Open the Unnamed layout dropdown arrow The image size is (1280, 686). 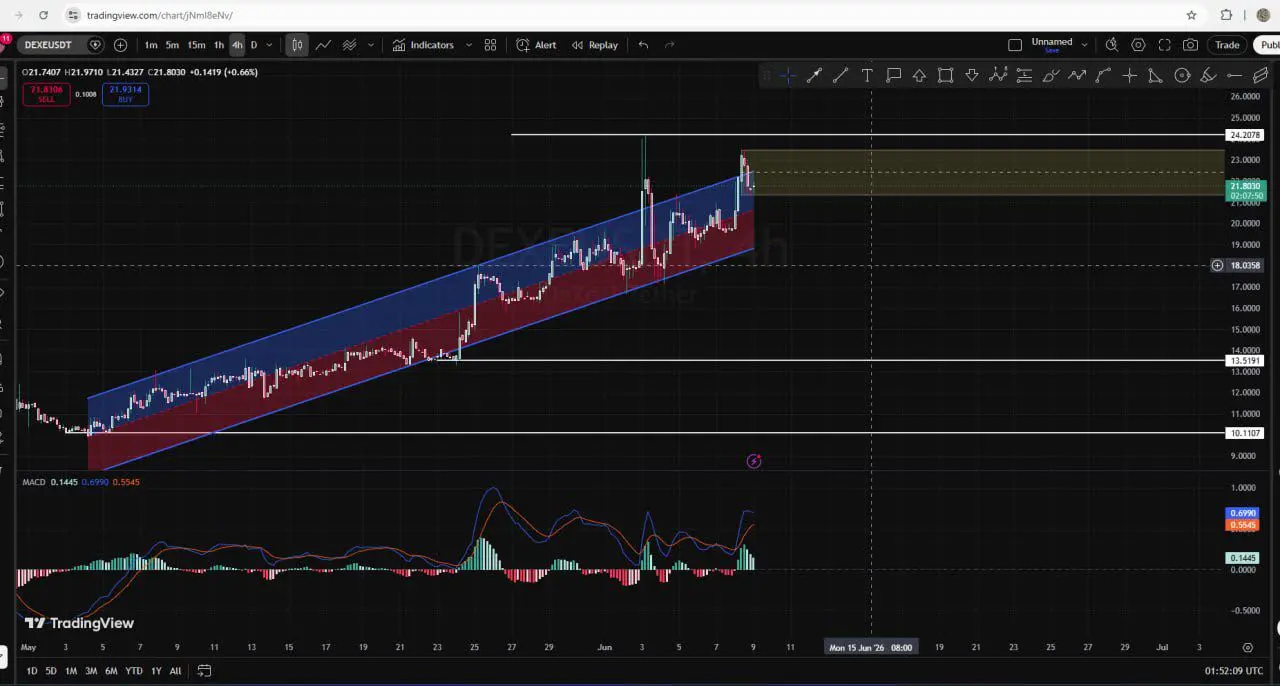click(x=1085, y=45)
